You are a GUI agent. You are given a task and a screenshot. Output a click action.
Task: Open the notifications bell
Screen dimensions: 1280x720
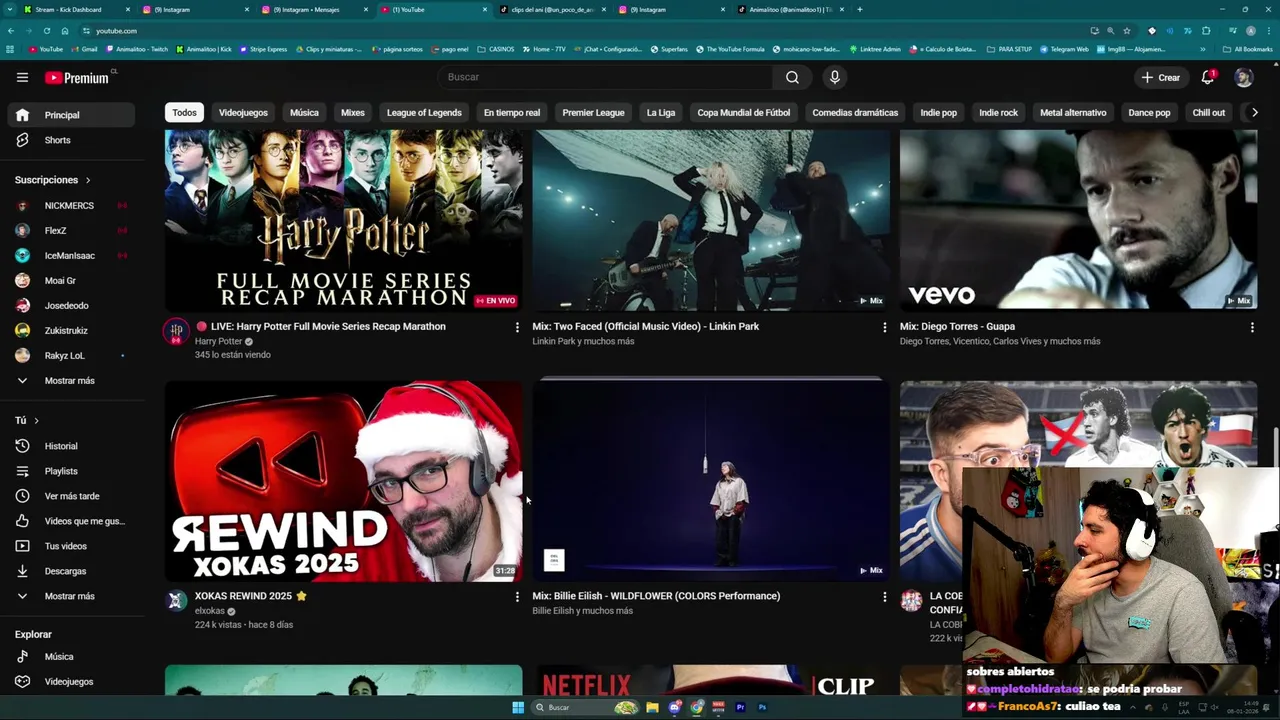1208,77
